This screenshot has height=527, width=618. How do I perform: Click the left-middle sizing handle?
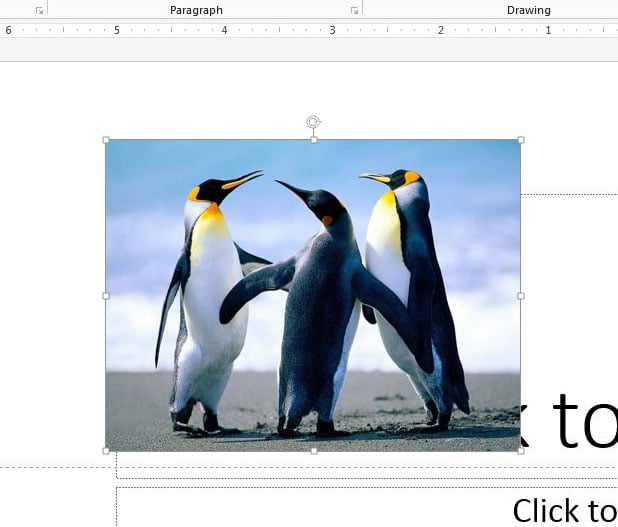tap(106, 296)
